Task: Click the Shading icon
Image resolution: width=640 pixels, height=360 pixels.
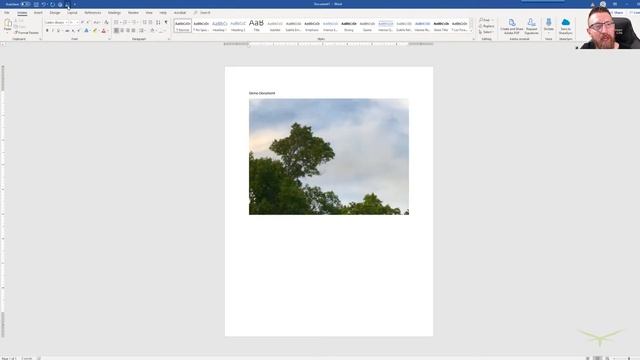Action: [152, 31]
